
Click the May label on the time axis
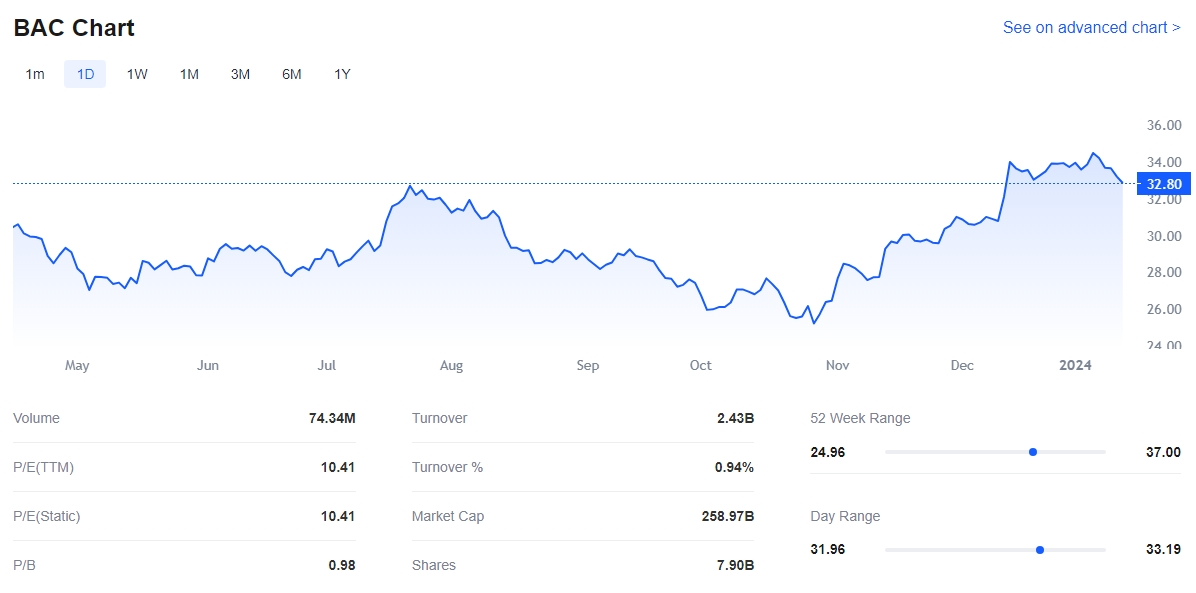tap(77, 365)
